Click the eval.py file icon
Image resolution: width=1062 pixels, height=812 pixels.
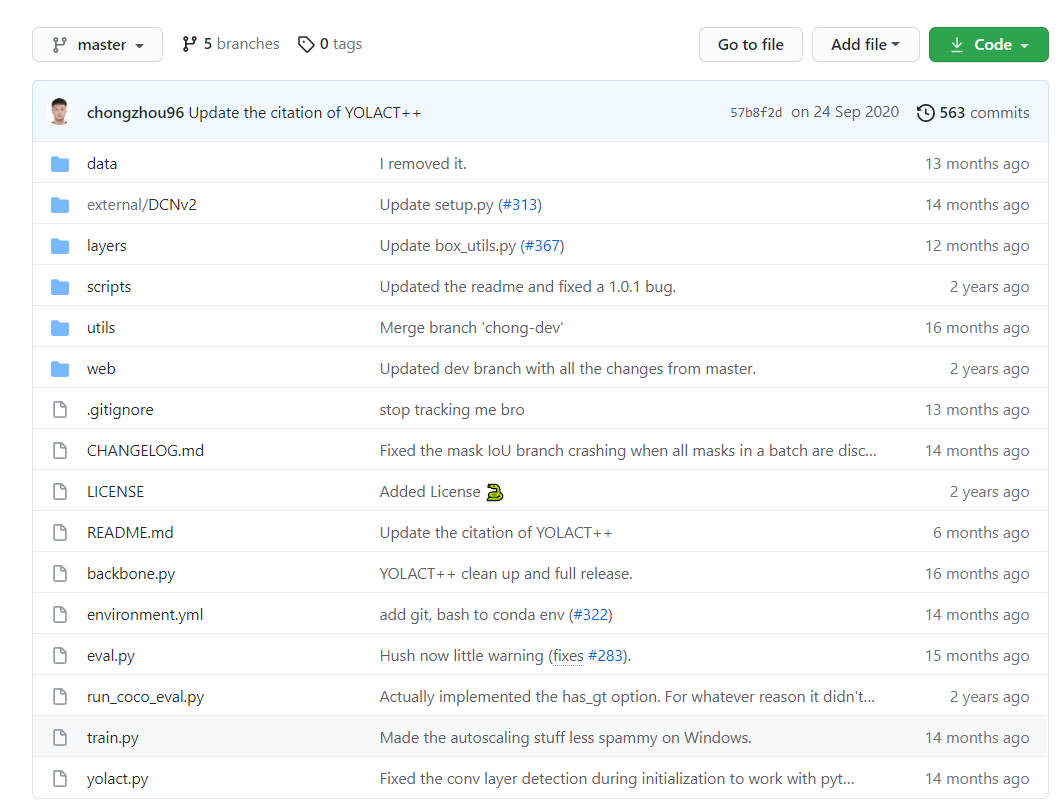pos(60,656)
